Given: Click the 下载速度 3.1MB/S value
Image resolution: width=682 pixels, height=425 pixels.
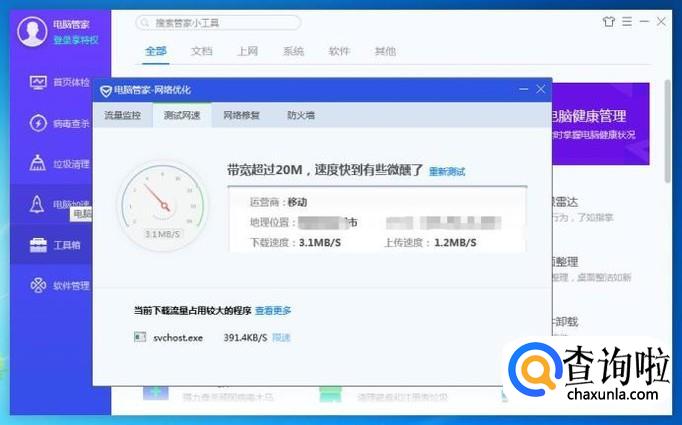Looking at the screenshot, I should click(320, 243).
